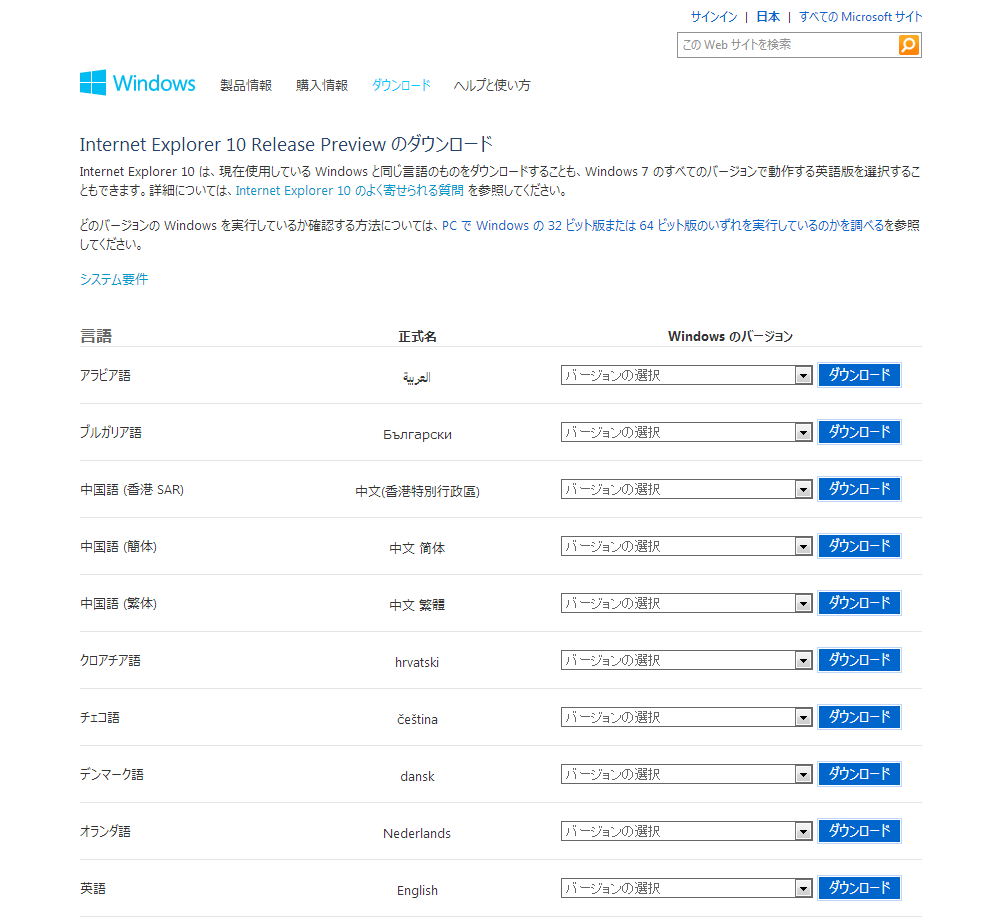Open the 32 ビット版または 64 ビット版 check link
Image resolution: width=1000 pixels, height=919 pixels.
[x=663, y=225]
